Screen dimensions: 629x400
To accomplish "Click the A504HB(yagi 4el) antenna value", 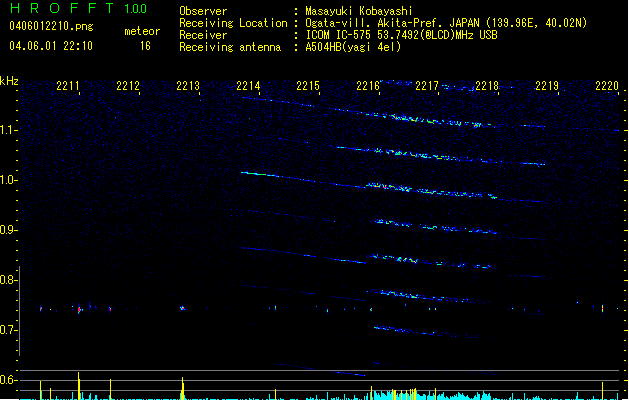I will pos(353,47).
